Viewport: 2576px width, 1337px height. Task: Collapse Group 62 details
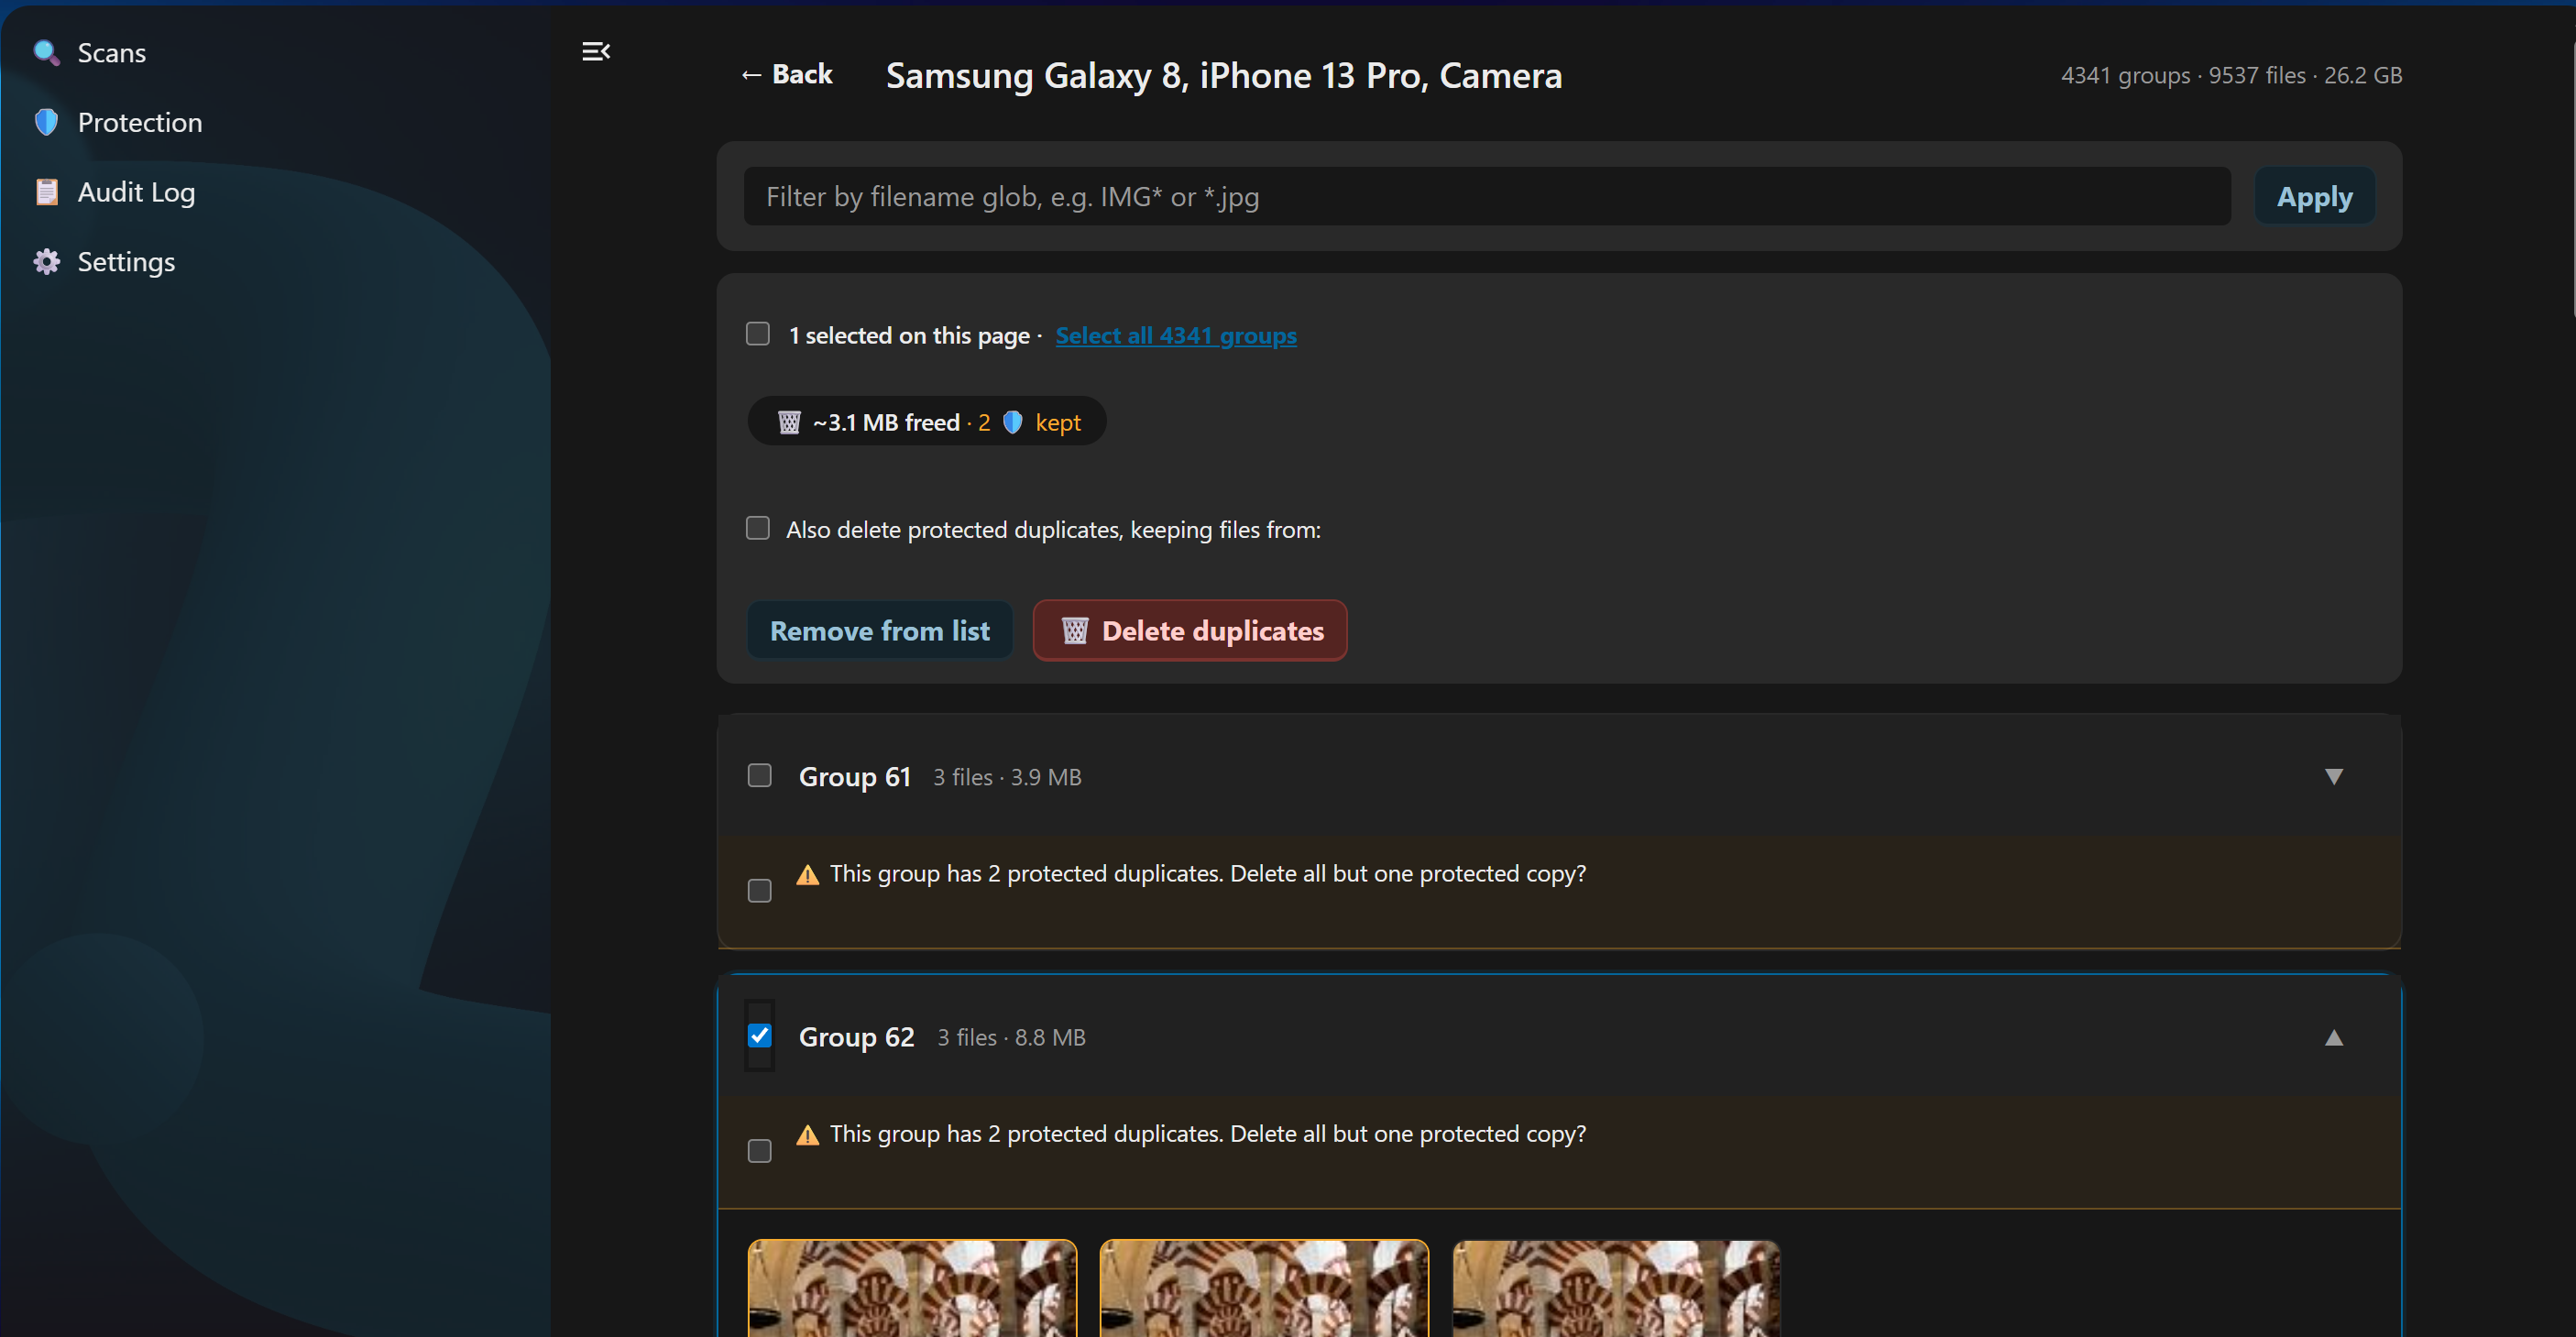click(x=2334, y=1038)
